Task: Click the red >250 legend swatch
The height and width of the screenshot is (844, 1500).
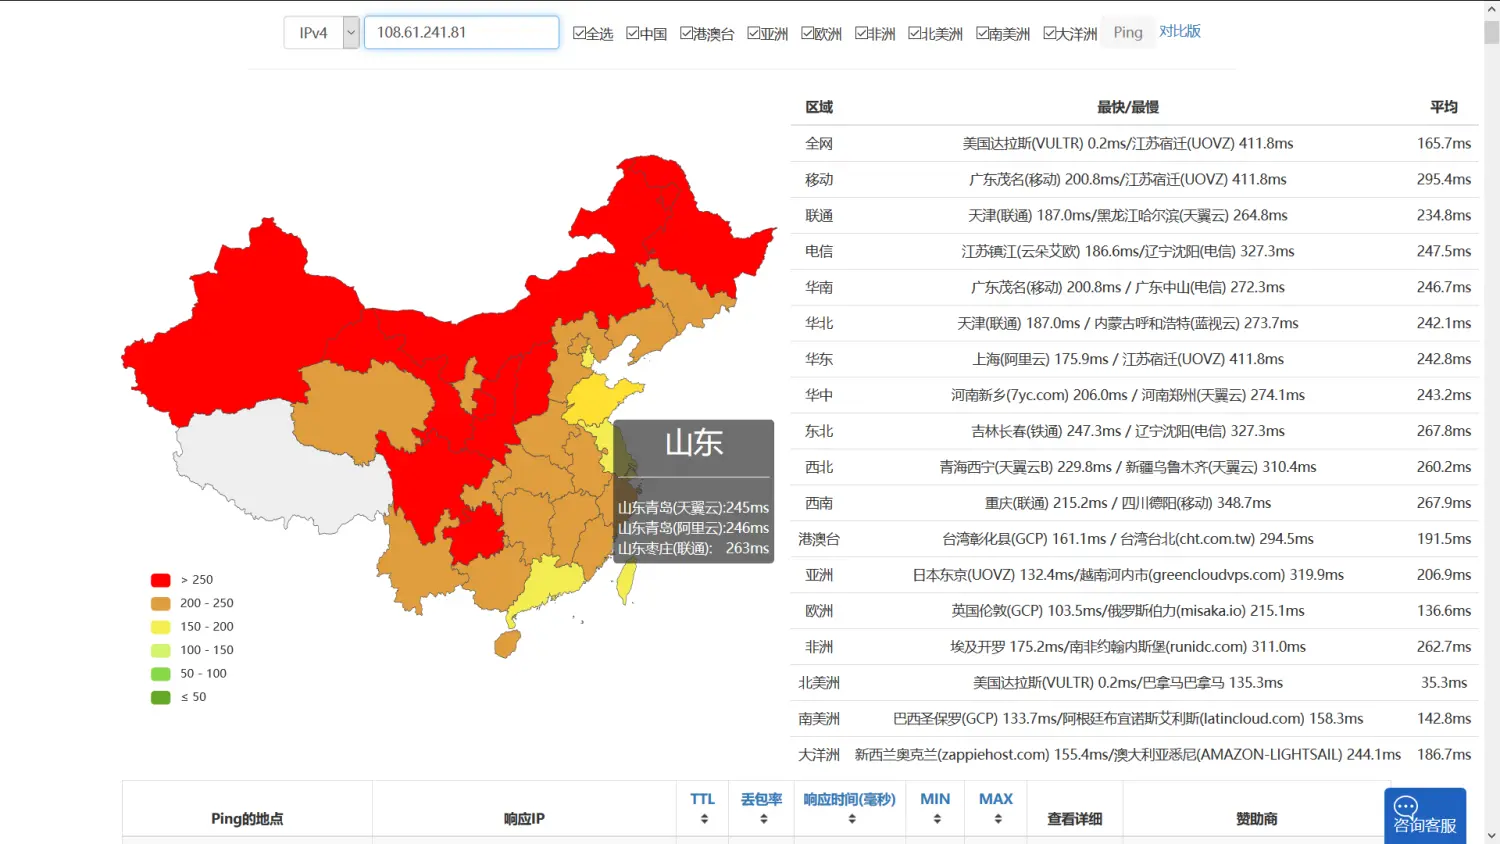Action: click(160, 580)
